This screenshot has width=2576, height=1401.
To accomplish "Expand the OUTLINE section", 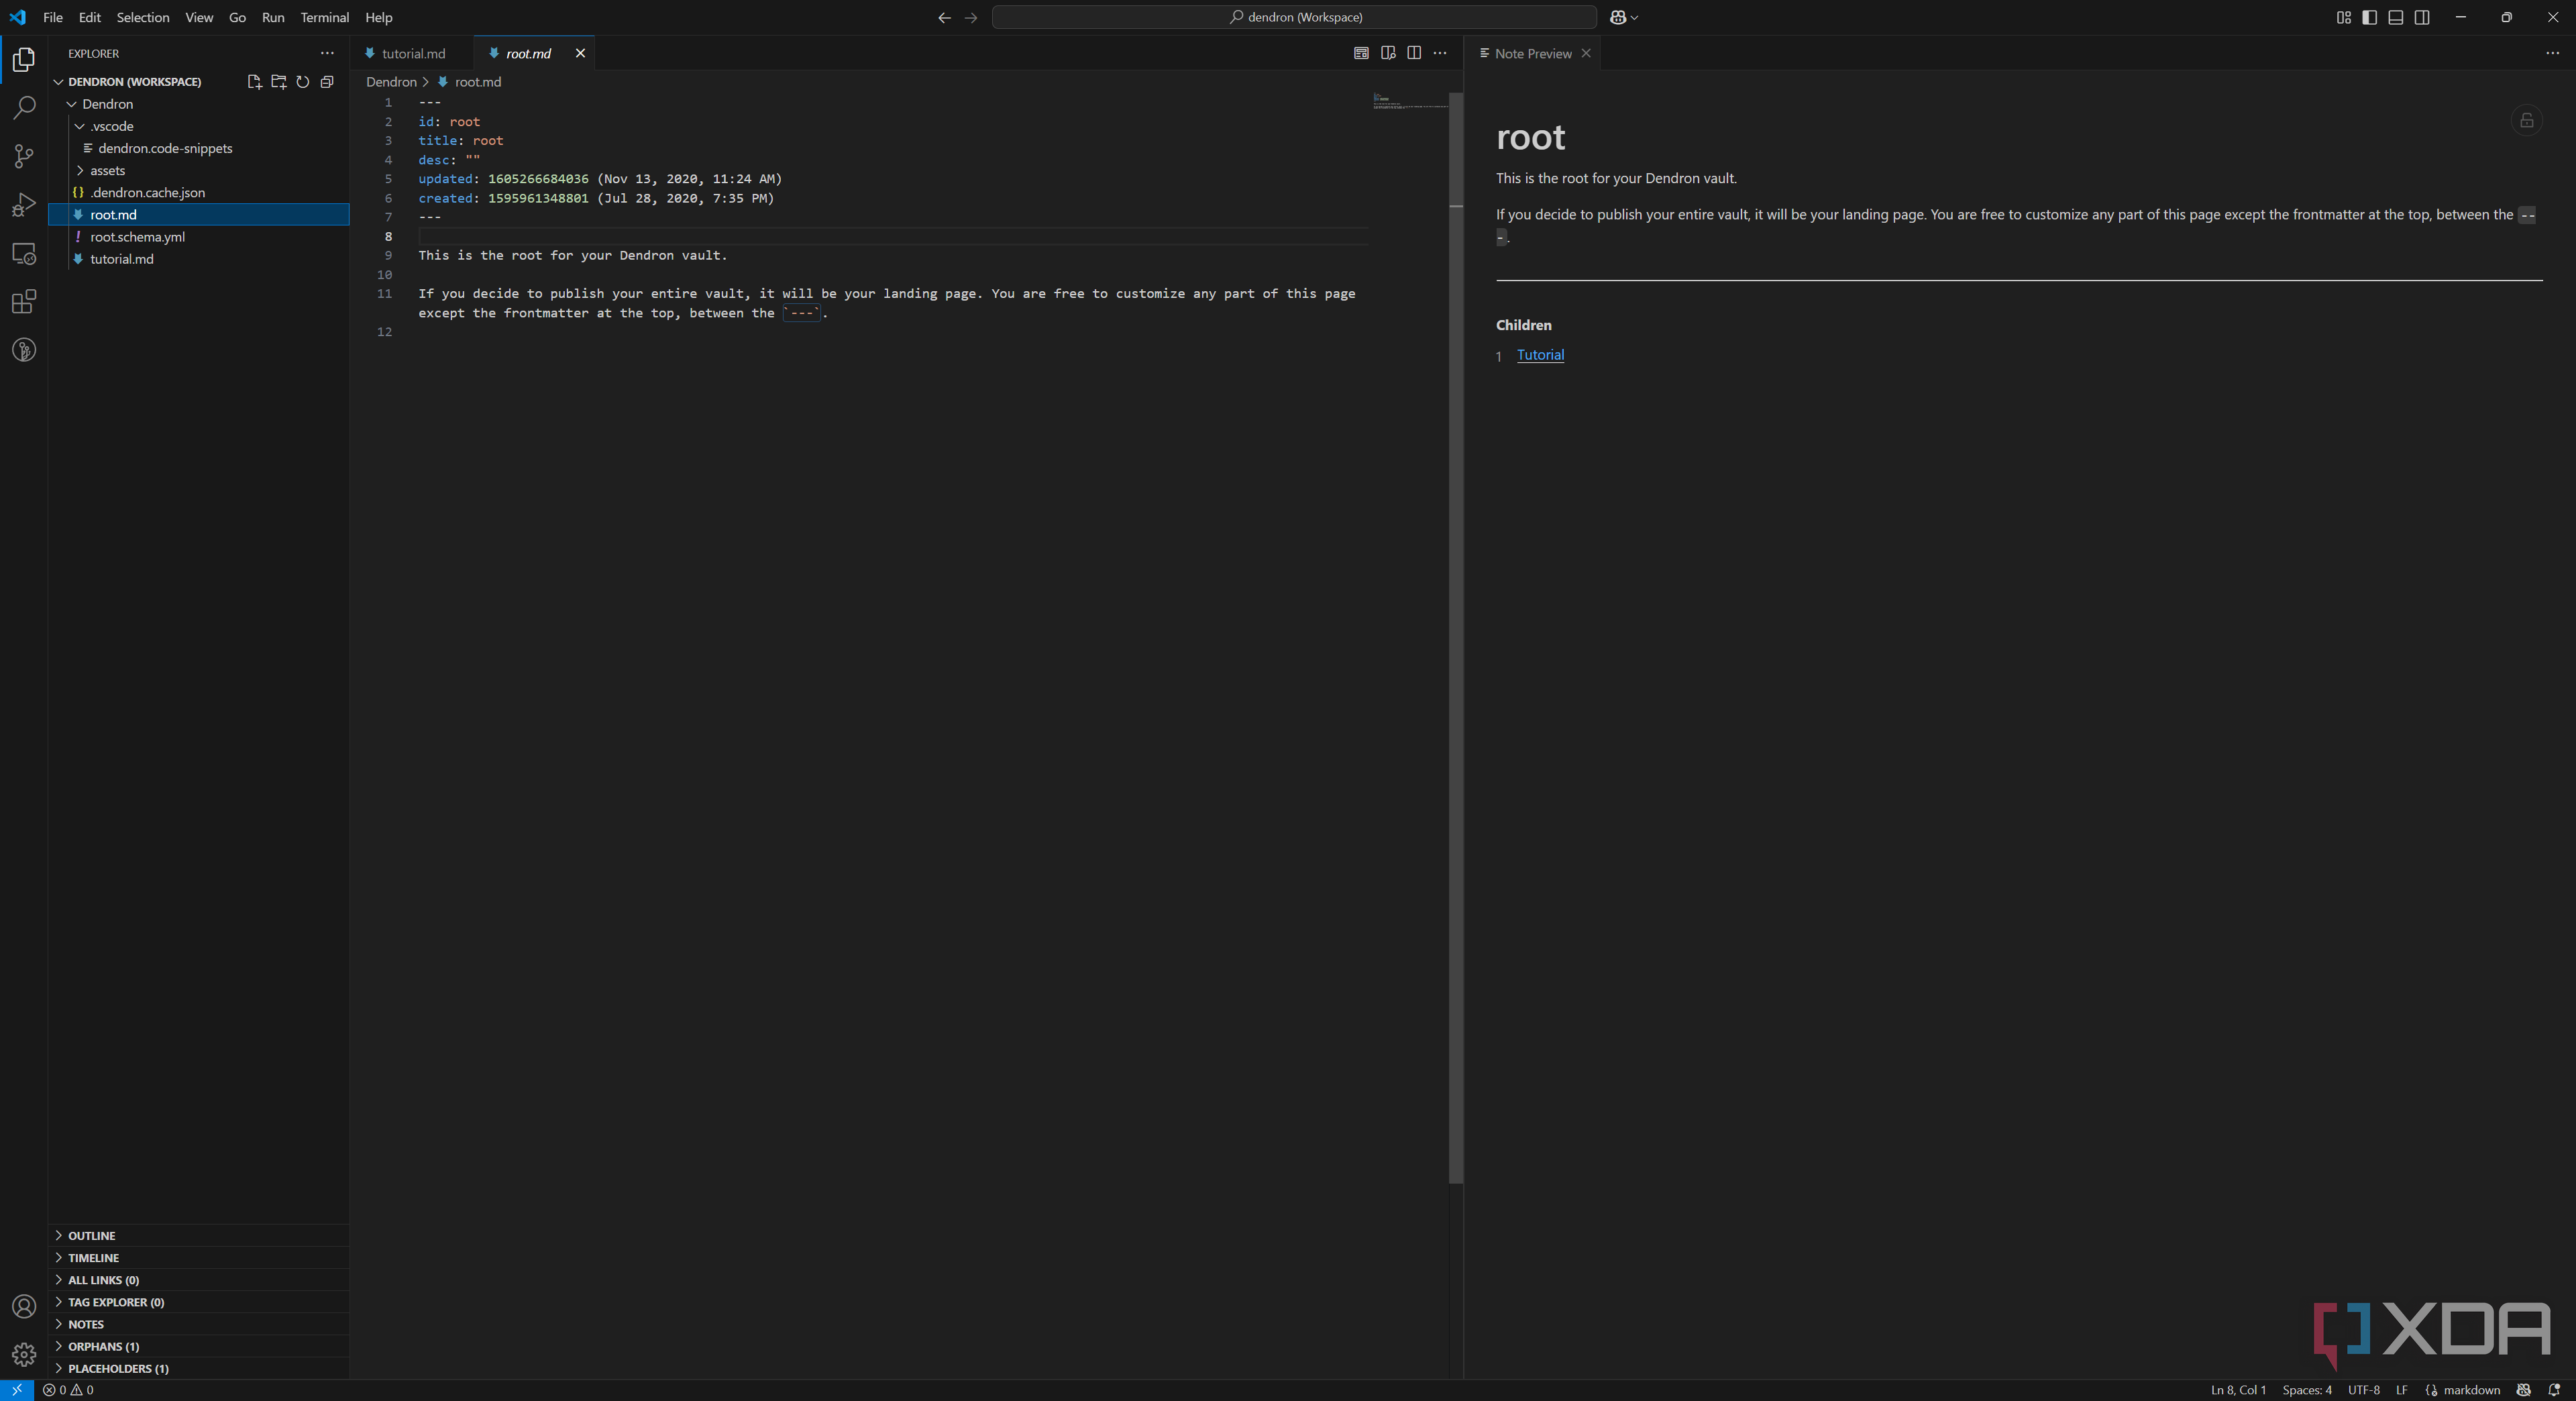I will pos(199,1236).
